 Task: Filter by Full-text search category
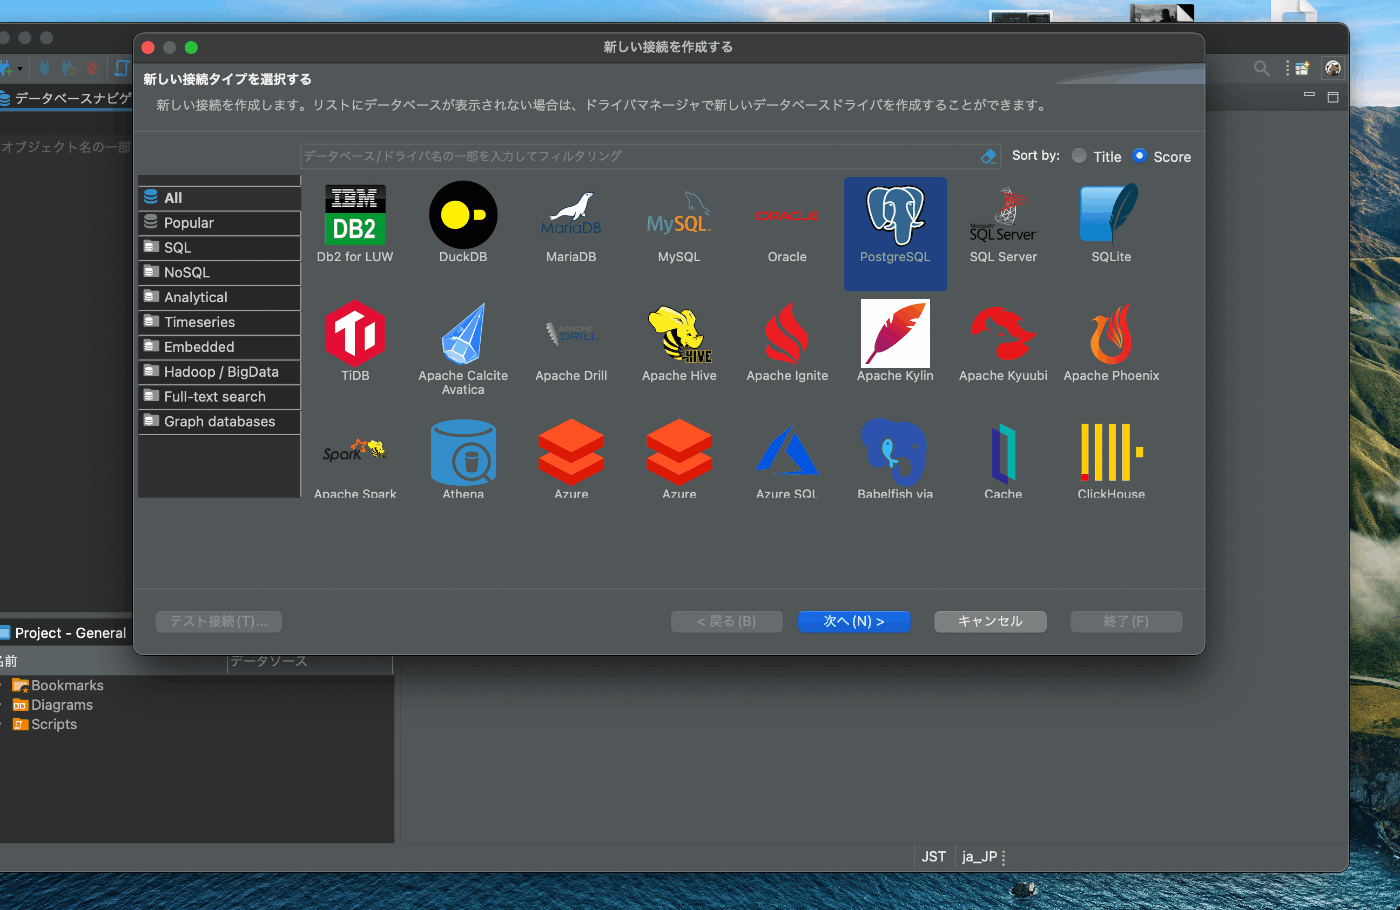click(x=219, y=397)
